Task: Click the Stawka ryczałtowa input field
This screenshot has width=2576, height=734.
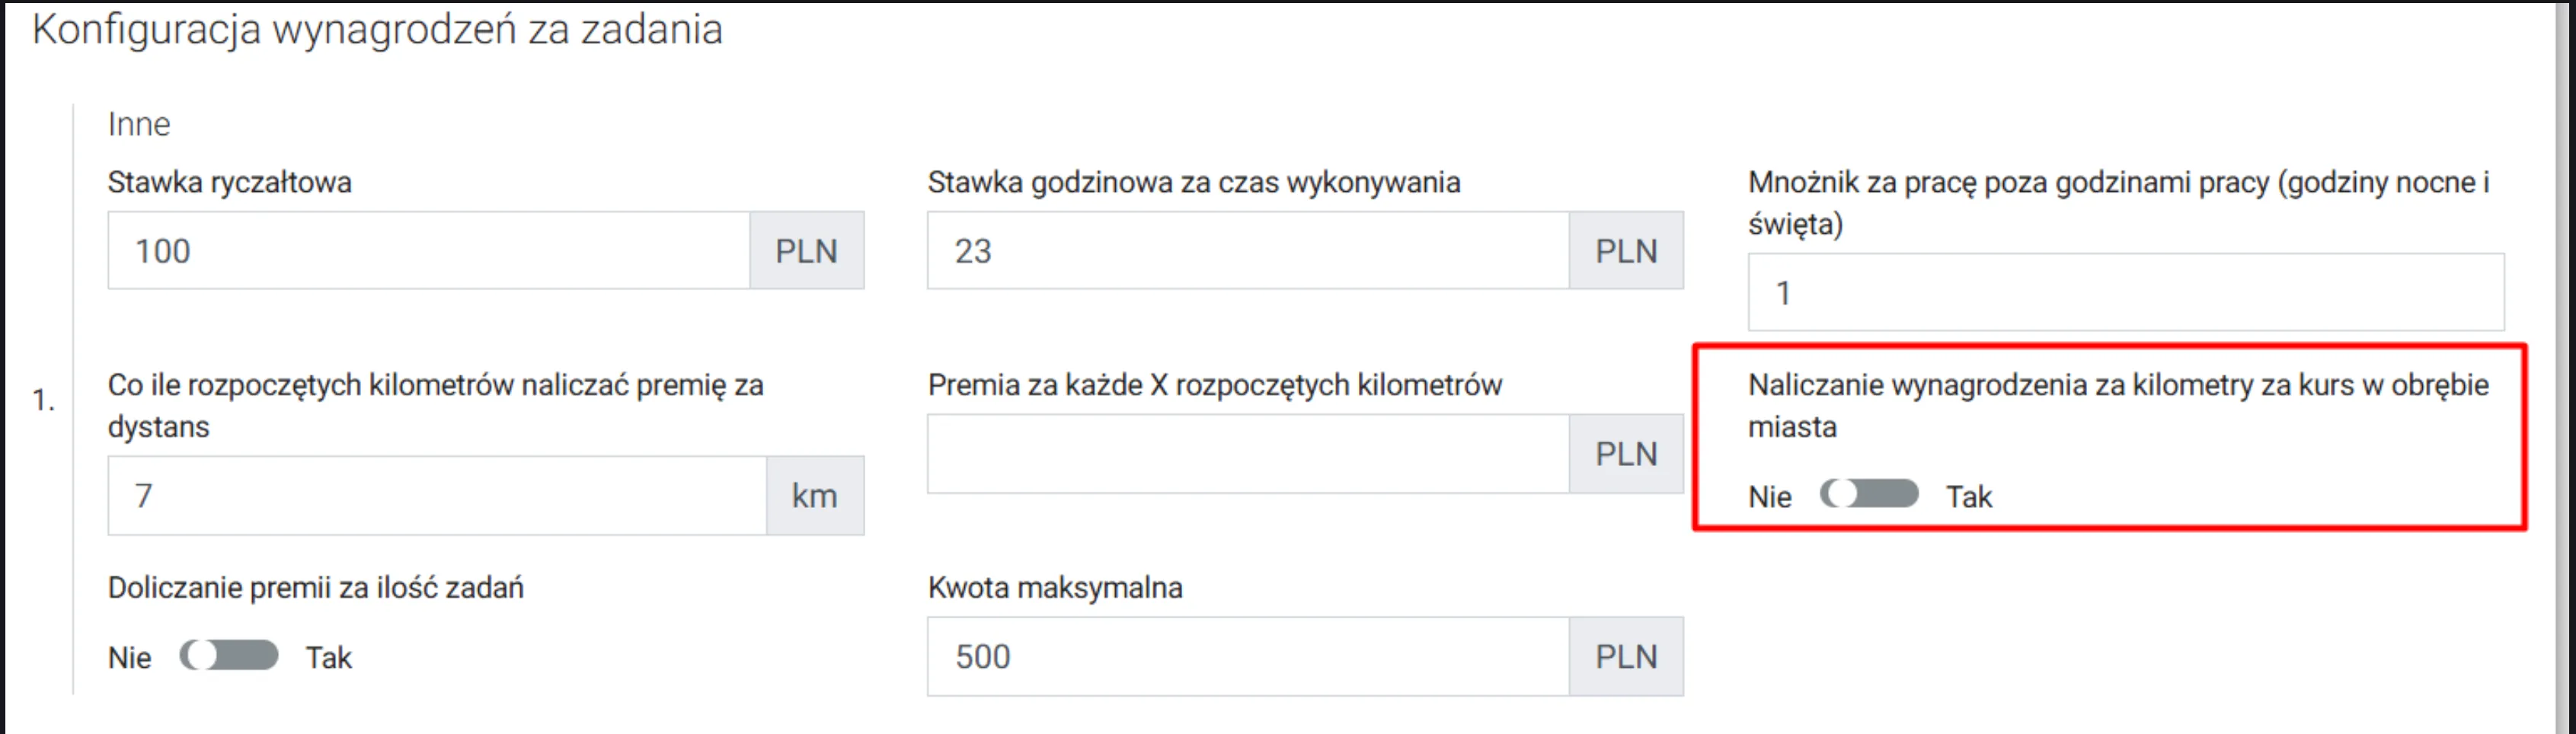Action: coord(428,251)
